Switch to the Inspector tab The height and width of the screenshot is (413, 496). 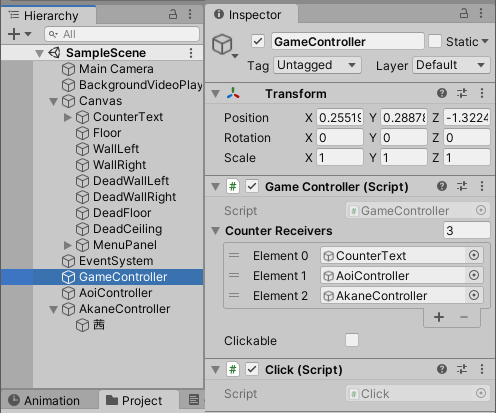(x=252, y=14)
